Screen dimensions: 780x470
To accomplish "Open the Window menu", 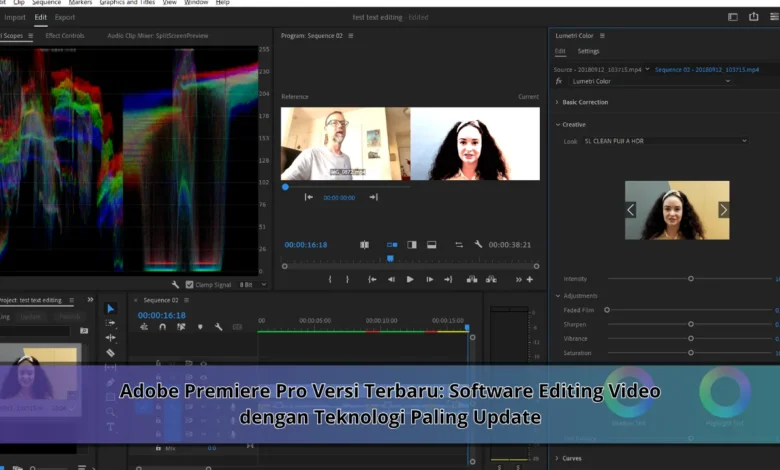I will coord(196,2).
